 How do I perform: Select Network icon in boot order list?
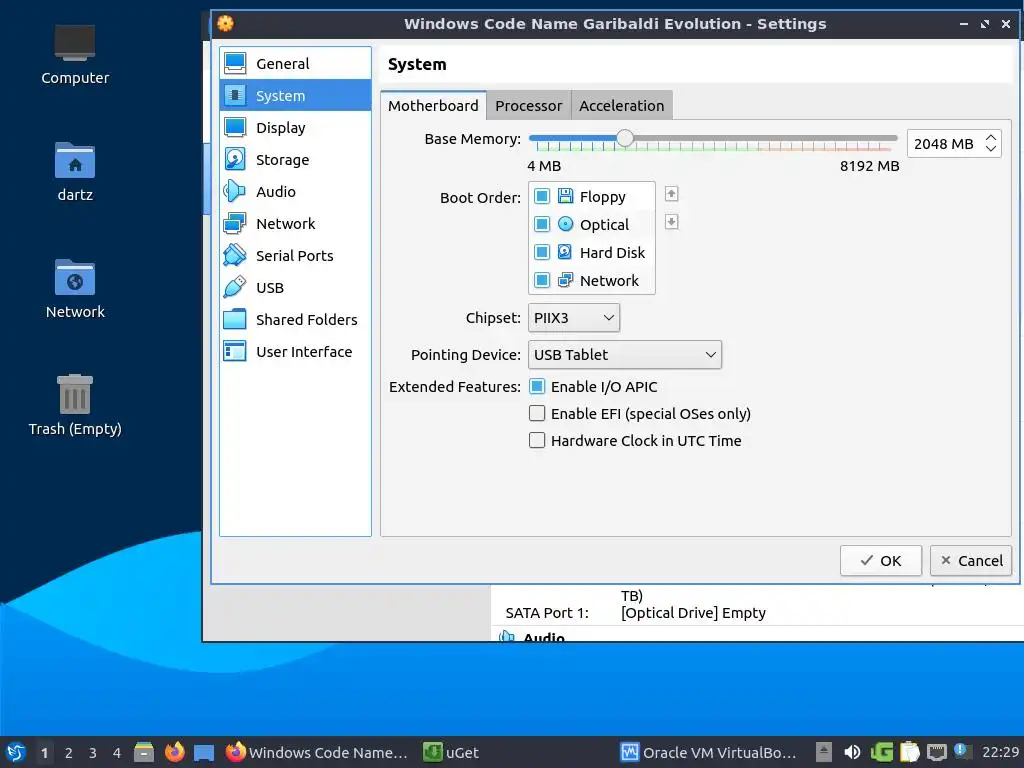pos(566,280)
